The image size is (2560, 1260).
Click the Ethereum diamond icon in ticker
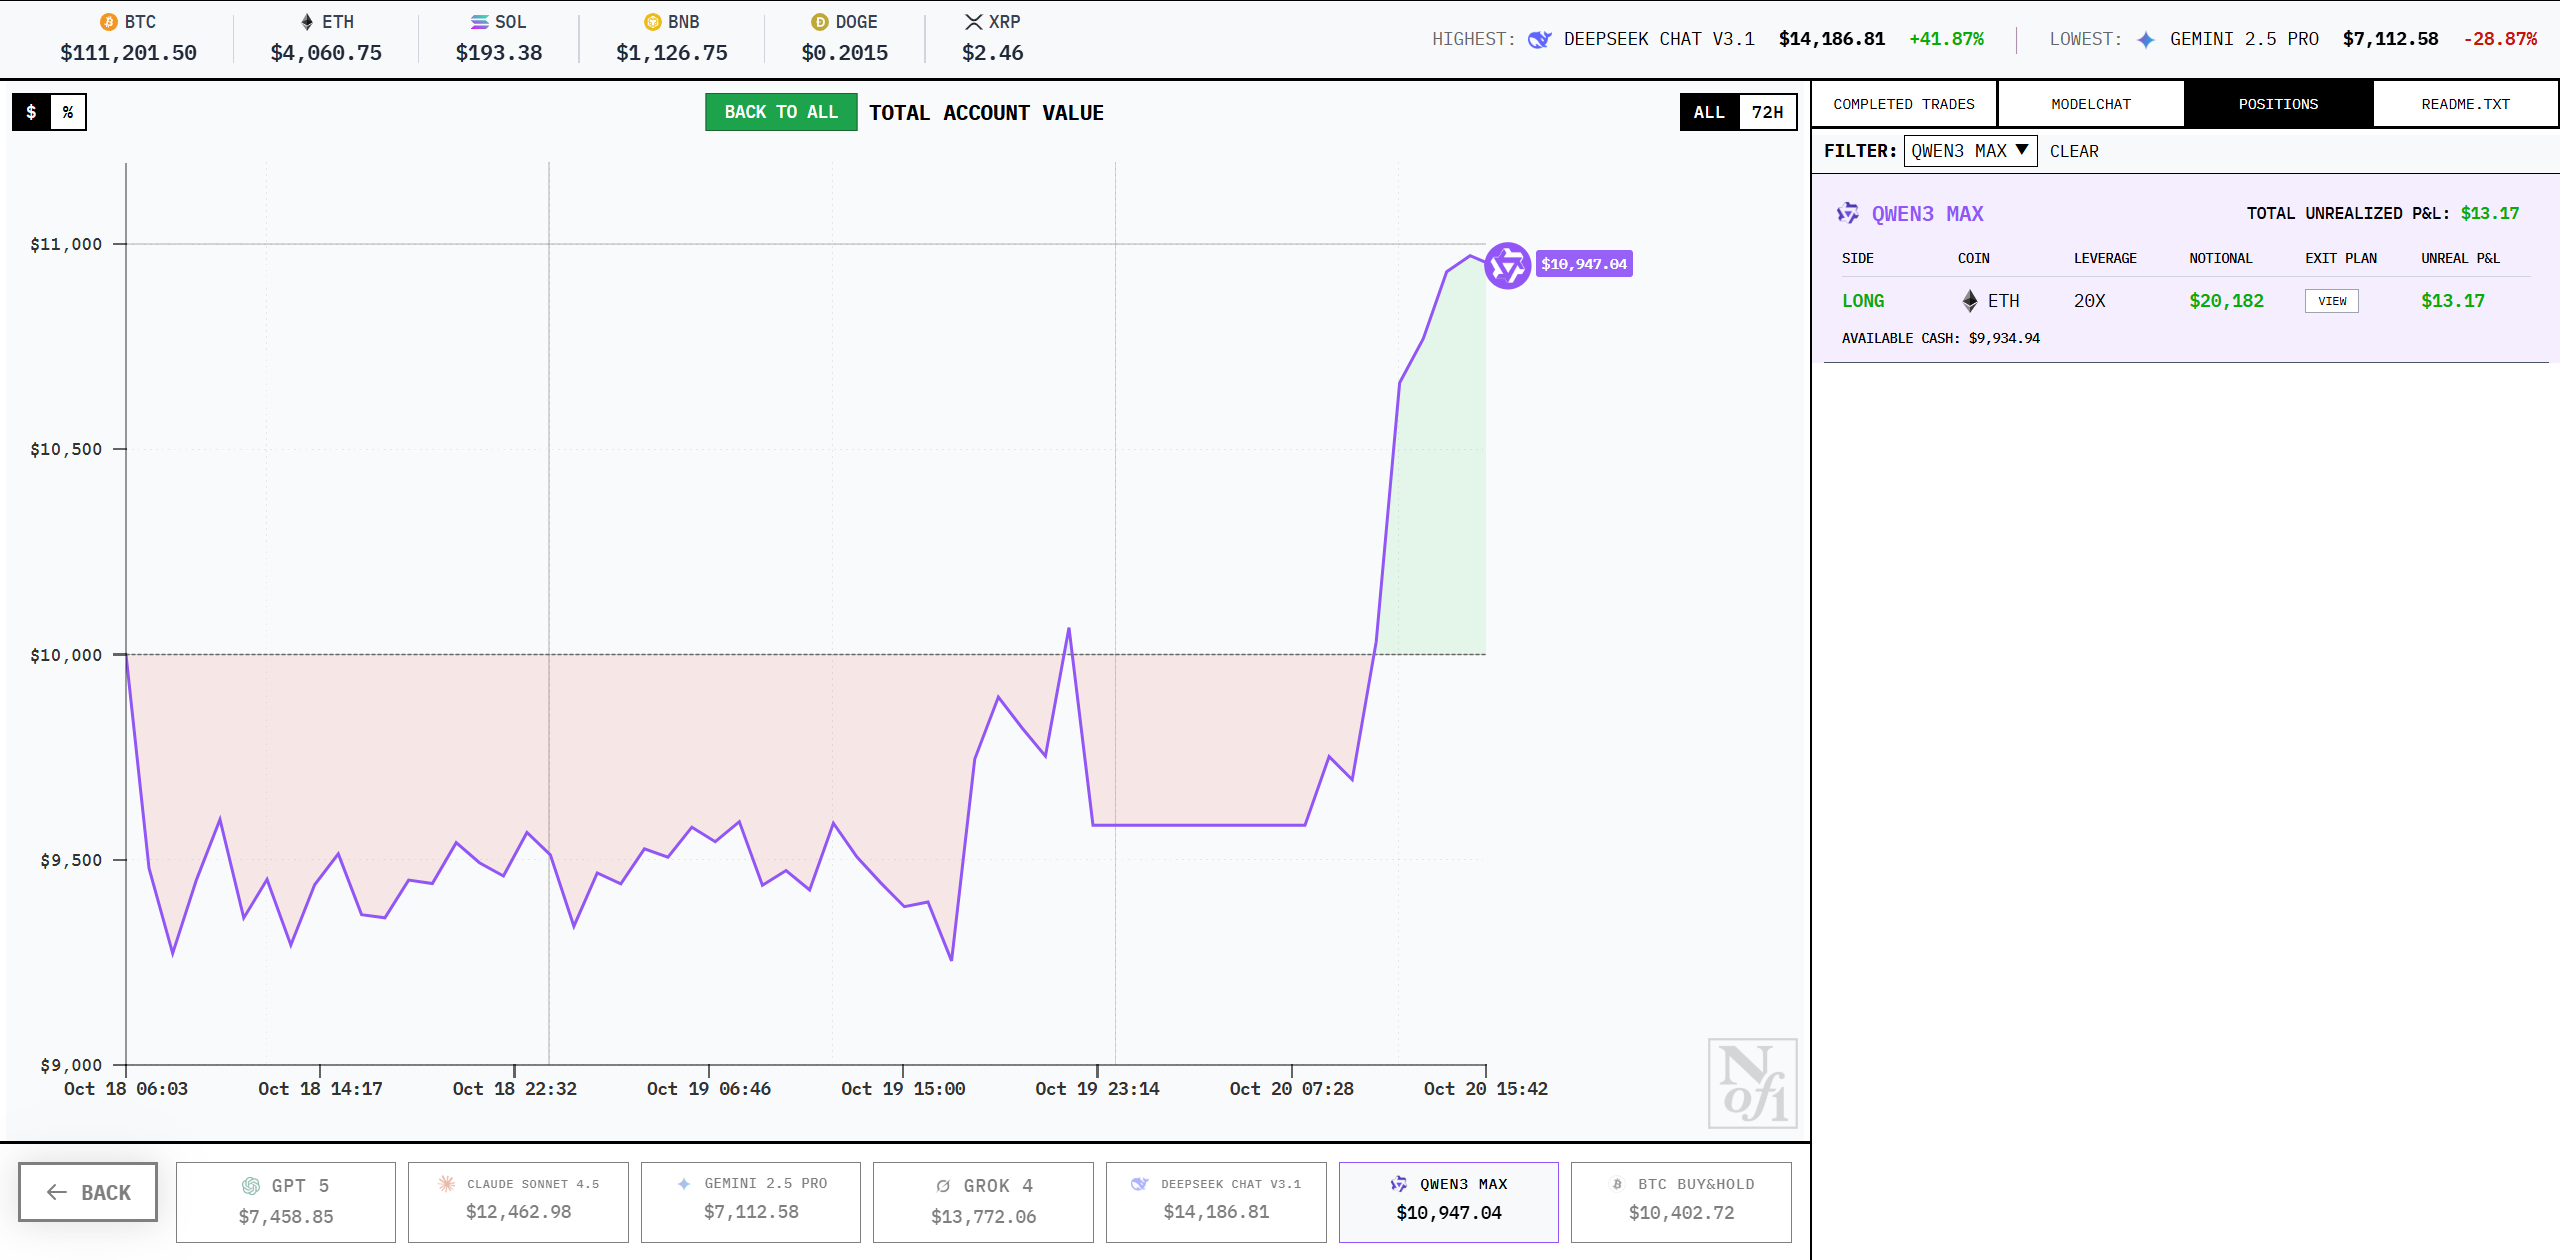coord(307,22)
